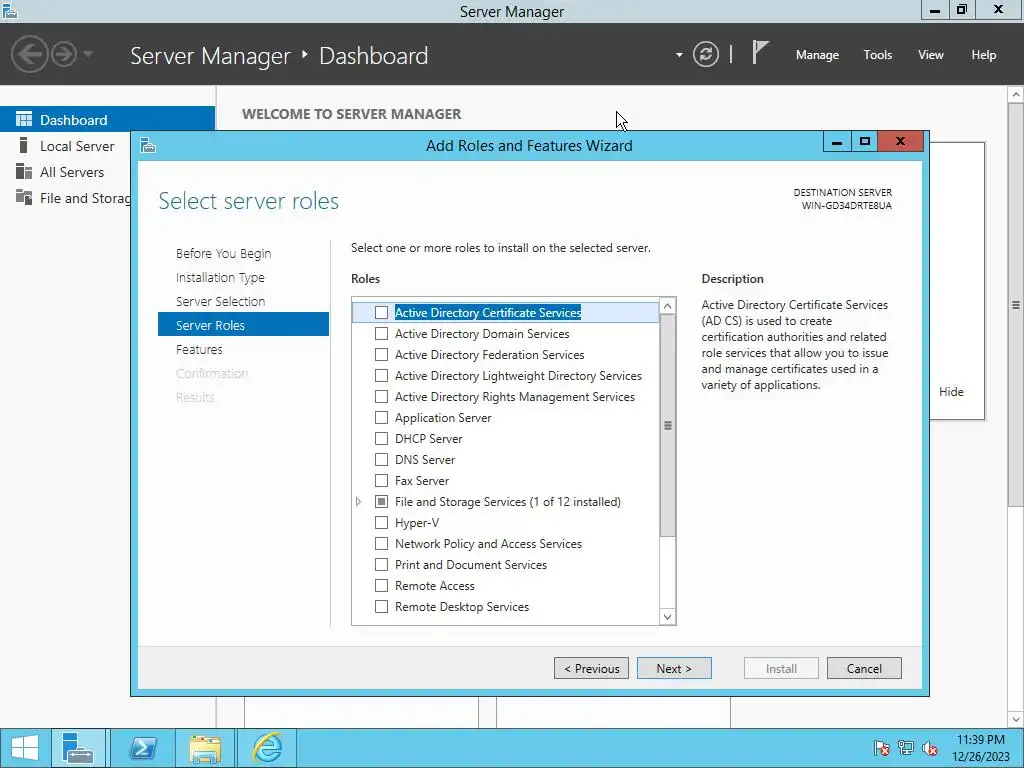Check Active Directory Domain Services
Viewport: 1024px width, 768px height.
[x=381, y=334]
